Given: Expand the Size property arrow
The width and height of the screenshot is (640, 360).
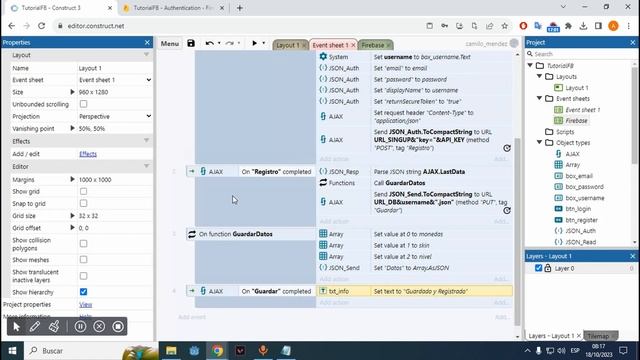Looking at the screenshot, I should tap(72, 92).
